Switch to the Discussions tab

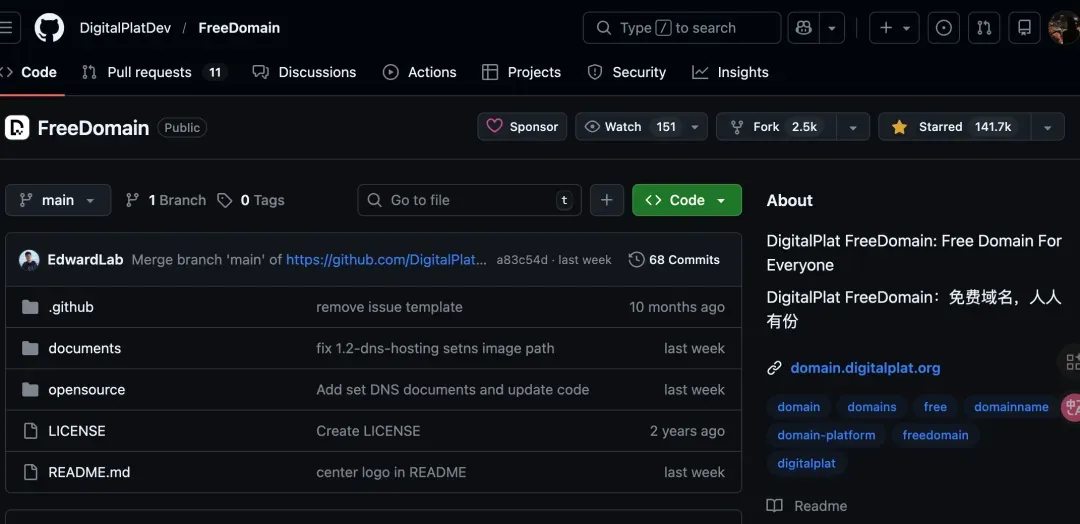304,72
